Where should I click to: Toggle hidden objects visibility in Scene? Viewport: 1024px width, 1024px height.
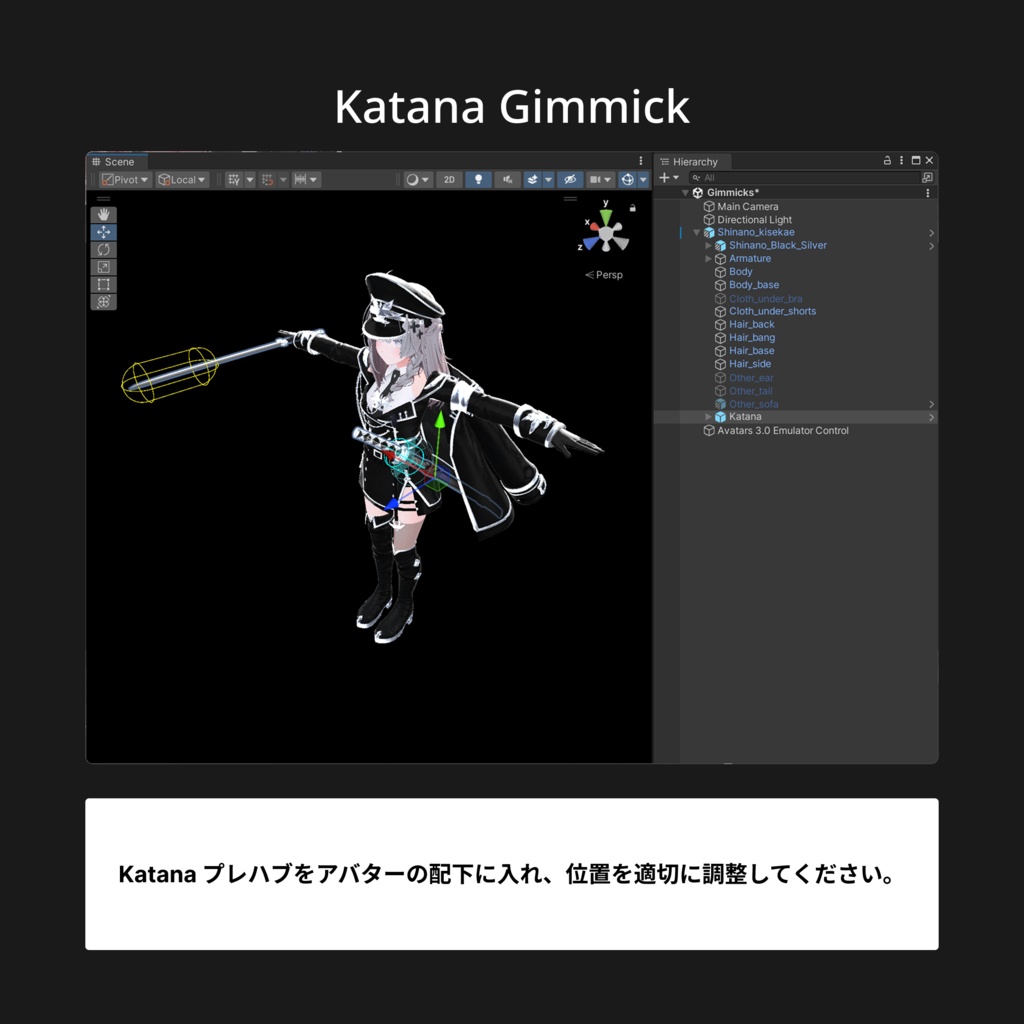coord(570,180)
